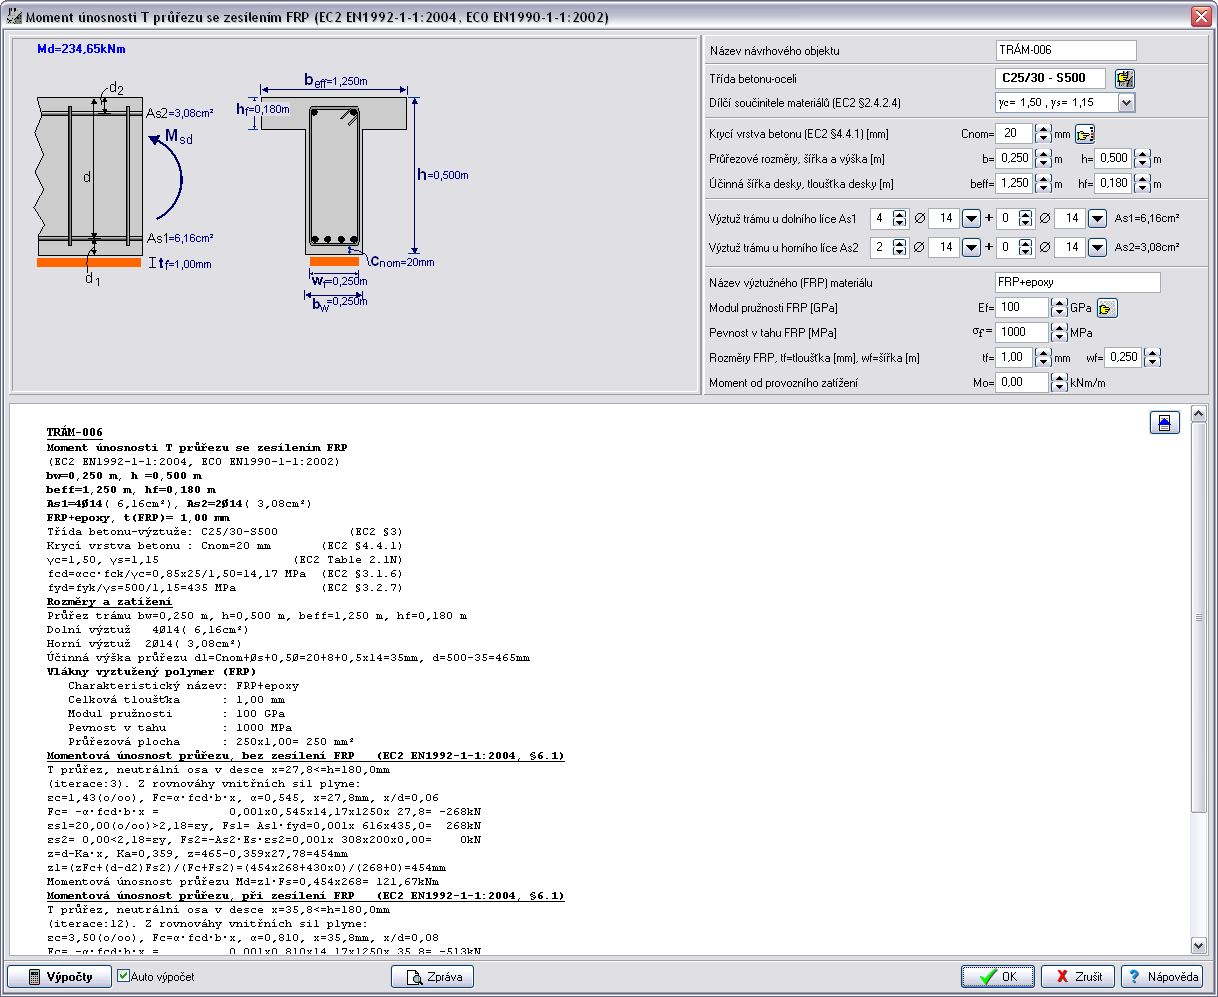Viewport: 1218px width, 997px height.
Task: Toggle the Auto výpočet checkbox
Action: tap(124, 976)
